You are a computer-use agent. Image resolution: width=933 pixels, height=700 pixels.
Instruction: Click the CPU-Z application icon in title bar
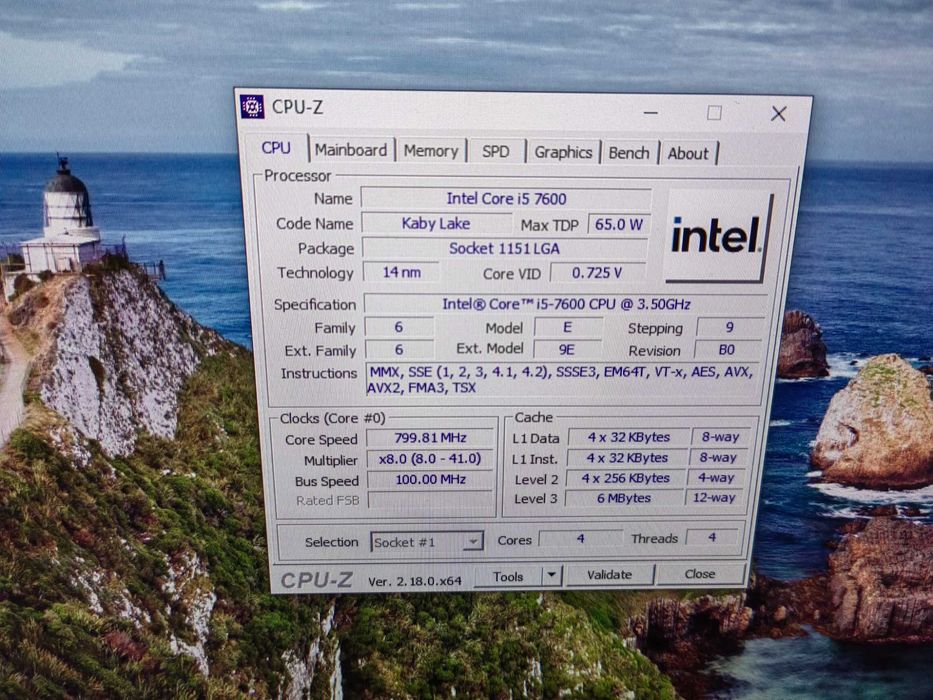[x=252, y=107]
